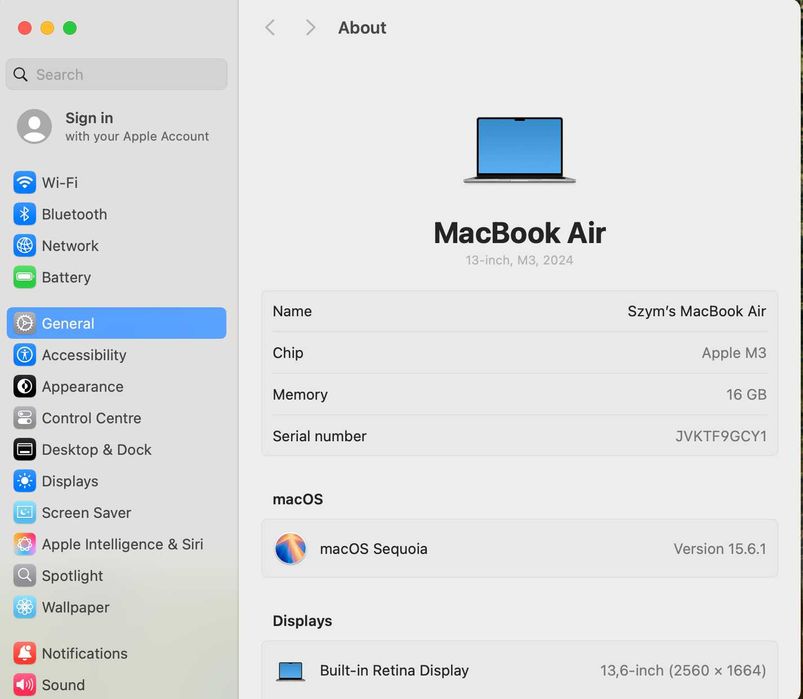
Task: Click the Built-in Retina Display laptop icon
Action: [290, 671]
